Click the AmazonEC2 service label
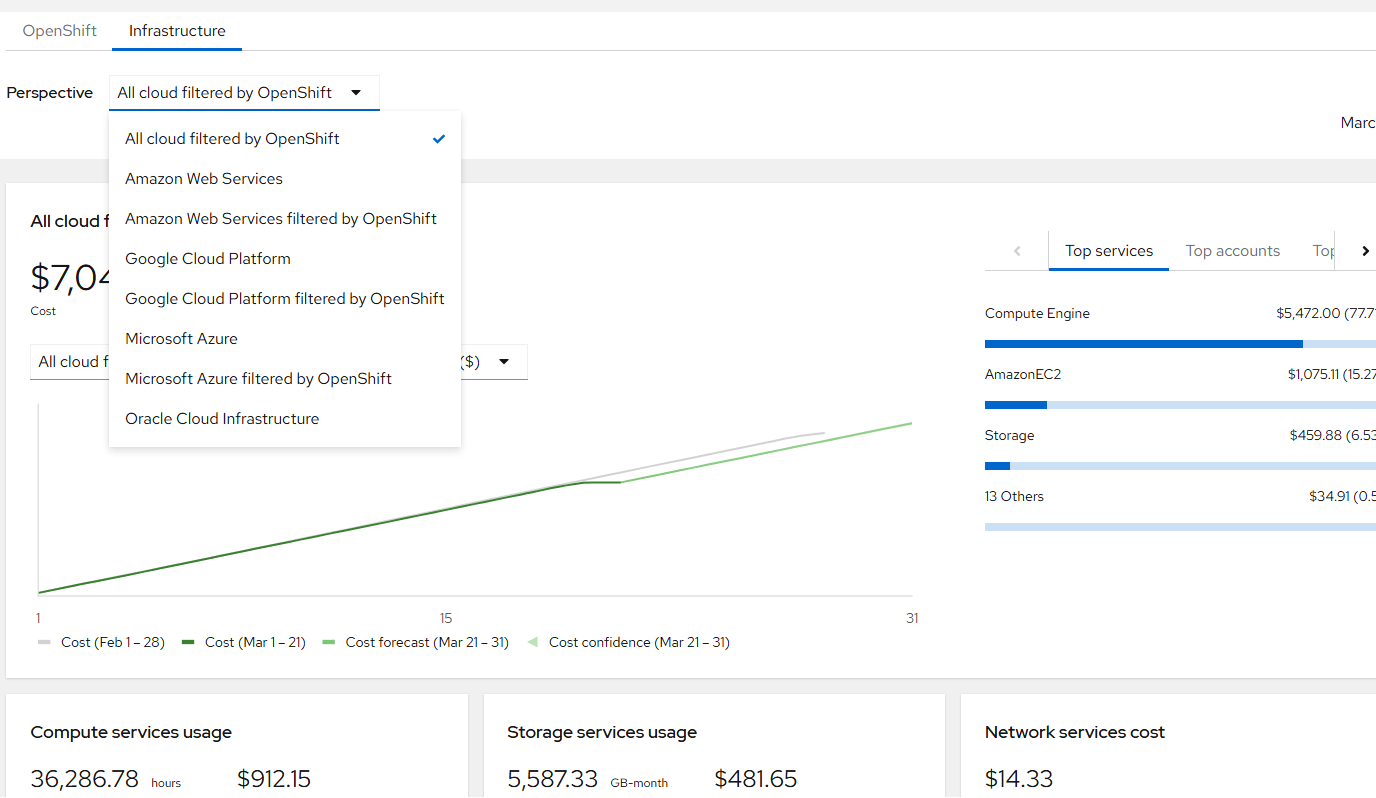The width and height of the screenshot is (1376, 798). point(1023,375)
